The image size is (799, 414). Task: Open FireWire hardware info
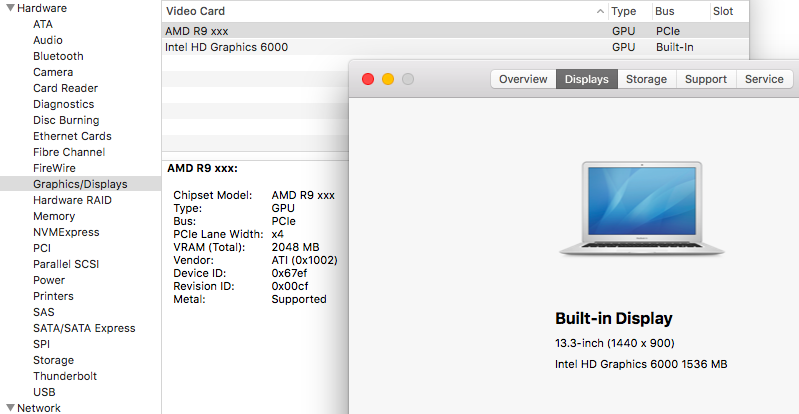point(54,168)
